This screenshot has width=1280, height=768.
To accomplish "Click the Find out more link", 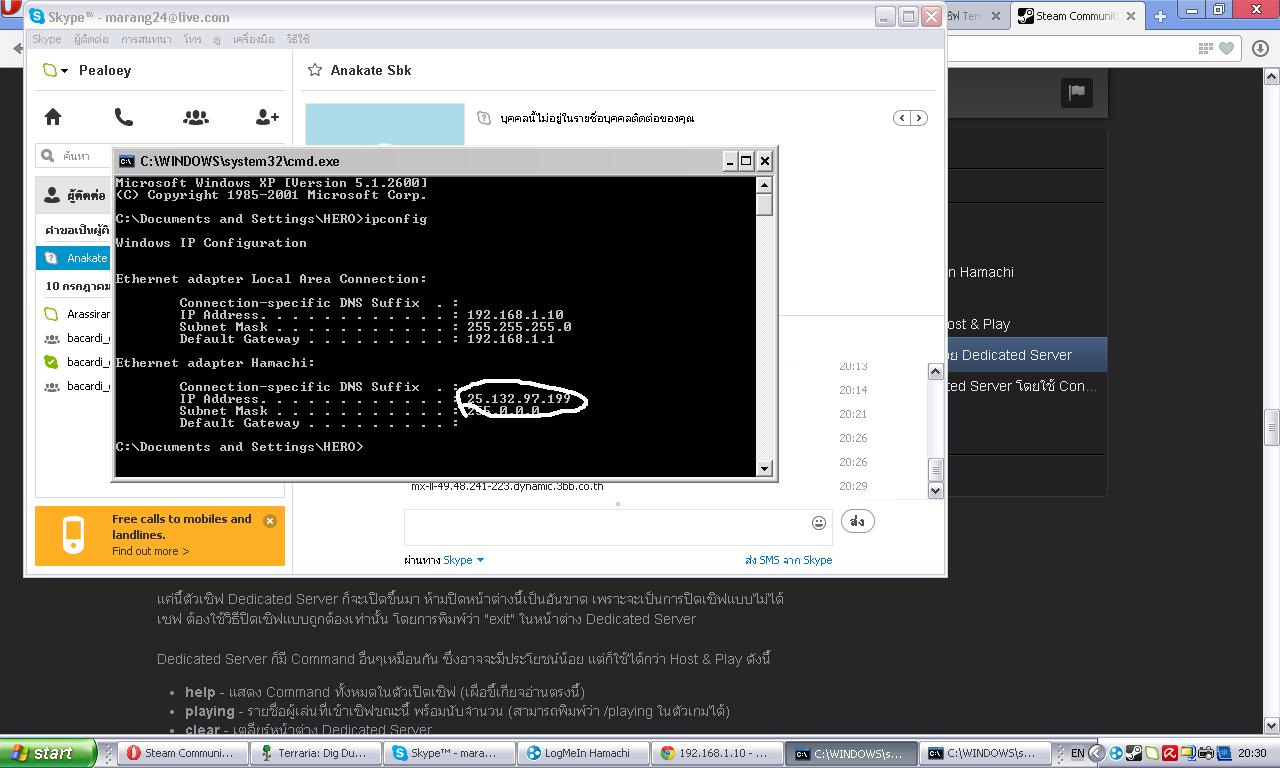I will [150, 551].
